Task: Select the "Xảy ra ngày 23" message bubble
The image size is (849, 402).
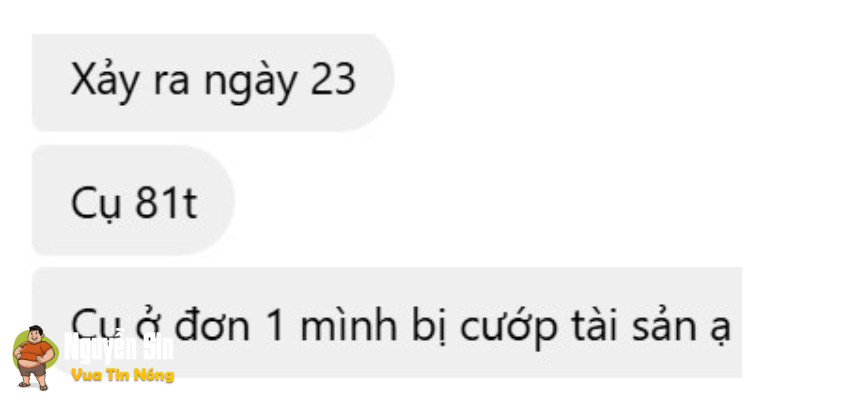Action: point(213,82)
